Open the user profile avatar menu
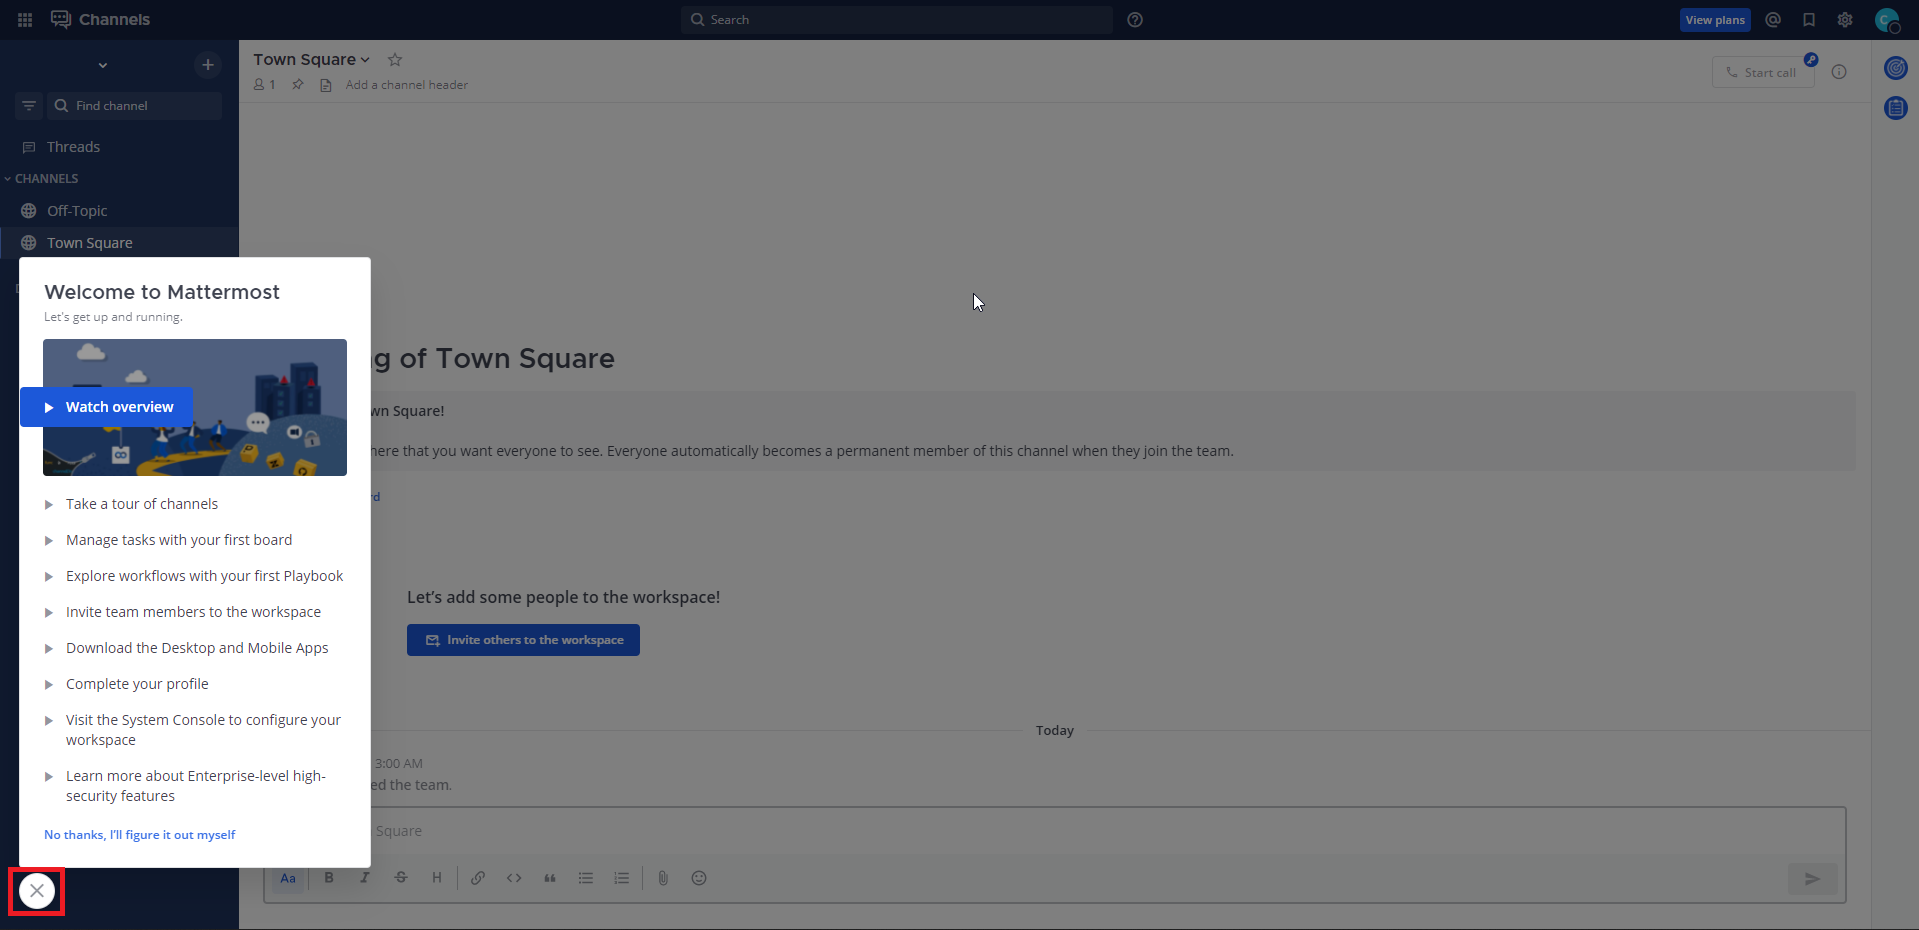The width and height of the screenshot is (1919, 930). click(x=1887, y=20)
